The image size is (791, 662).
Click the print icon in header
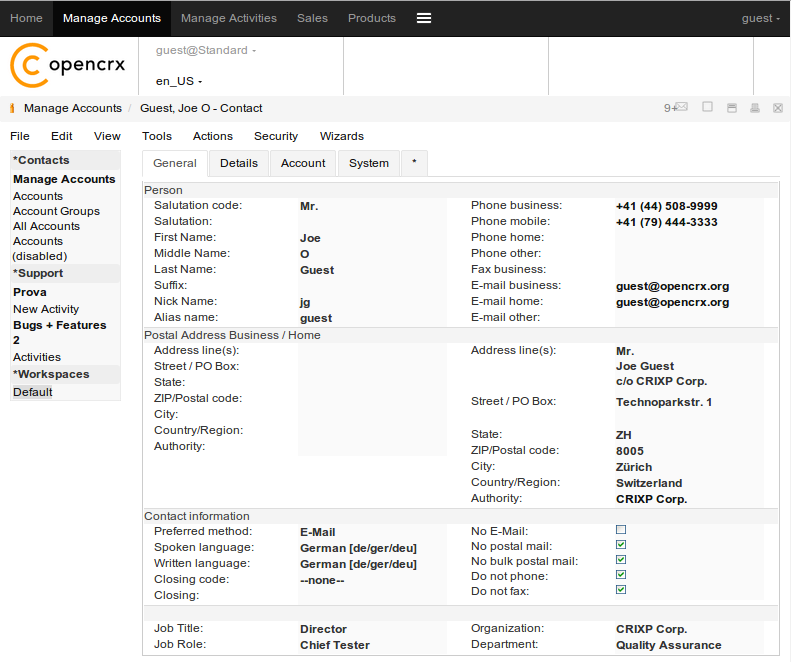(755, 108)
